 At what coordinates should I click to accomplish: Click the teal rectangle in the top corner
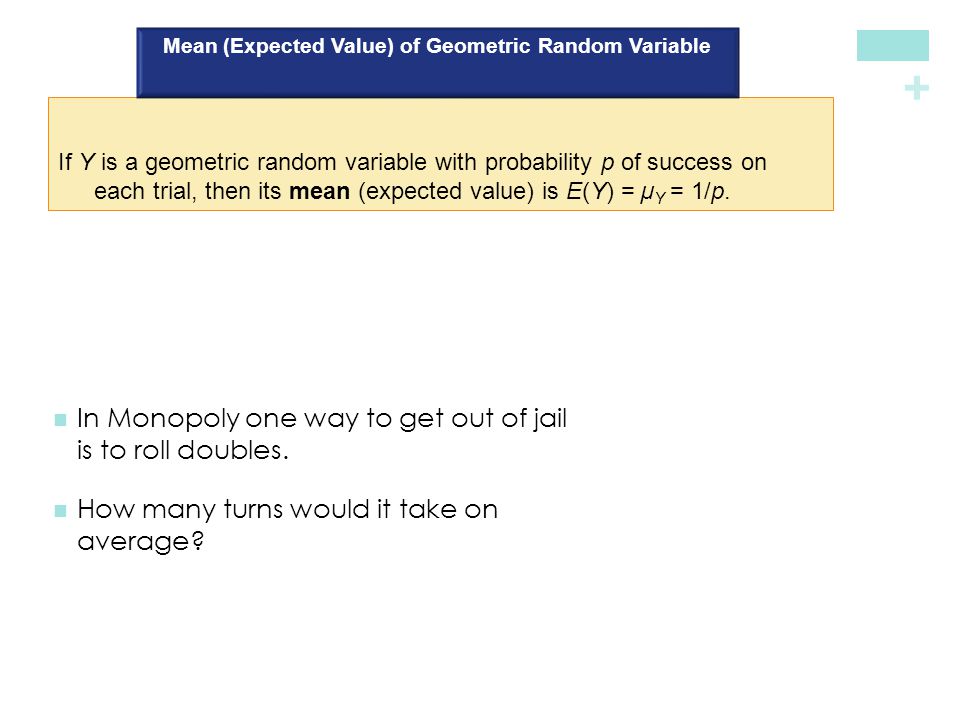pos(893,45)
